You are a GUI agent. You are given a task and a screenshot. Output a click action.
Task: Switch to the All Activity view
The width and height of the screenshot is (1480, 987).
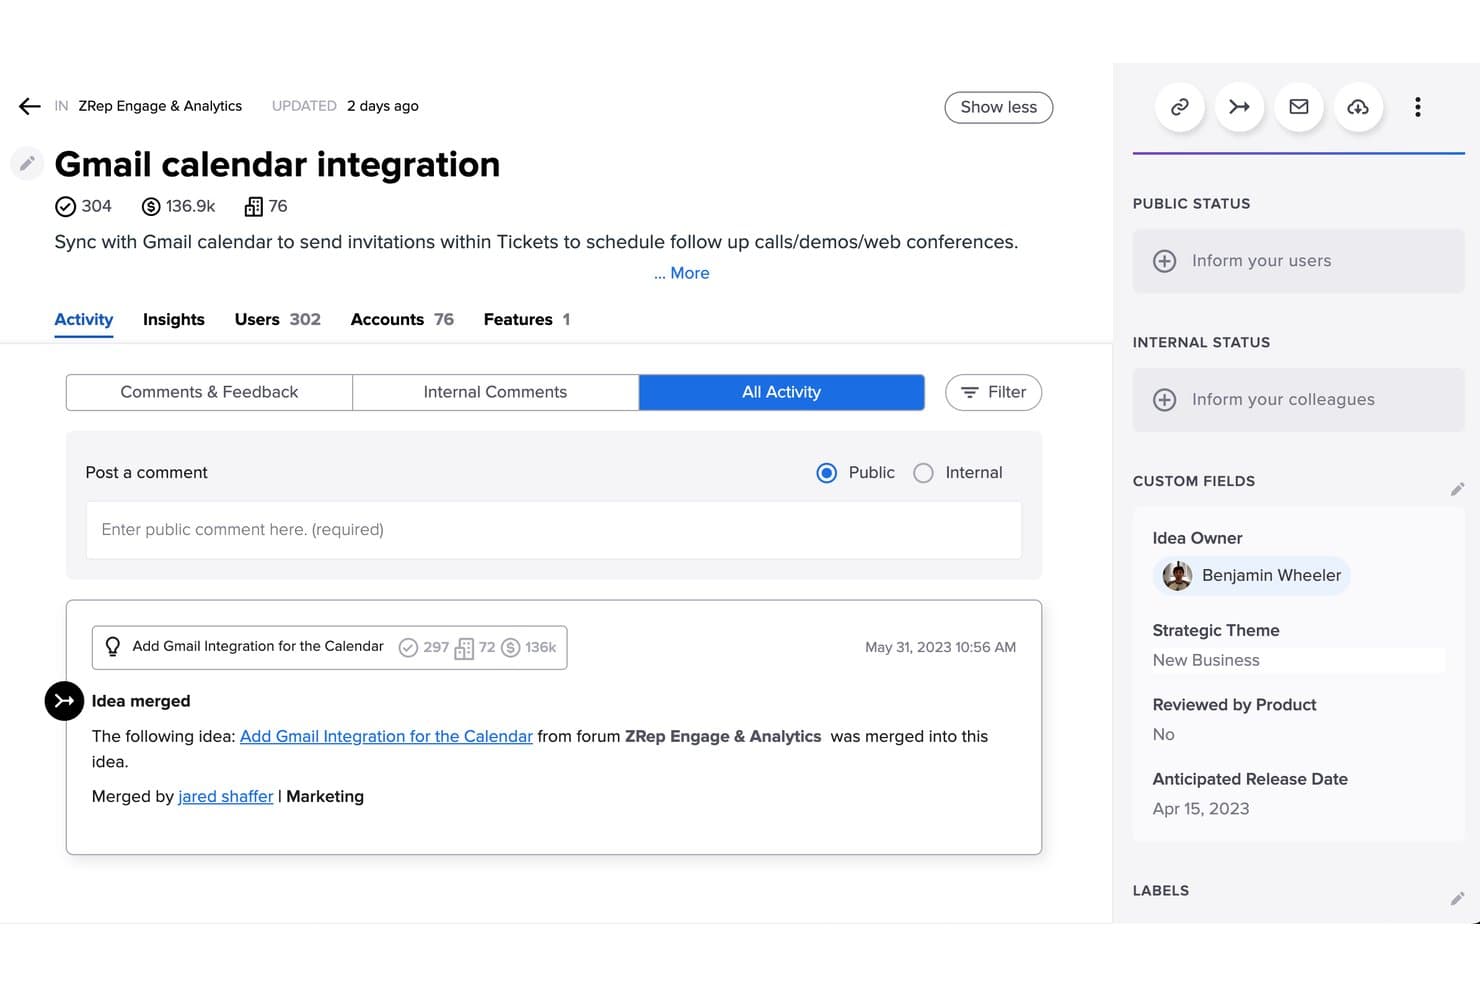pyautogui.click(x=781, y=392)
